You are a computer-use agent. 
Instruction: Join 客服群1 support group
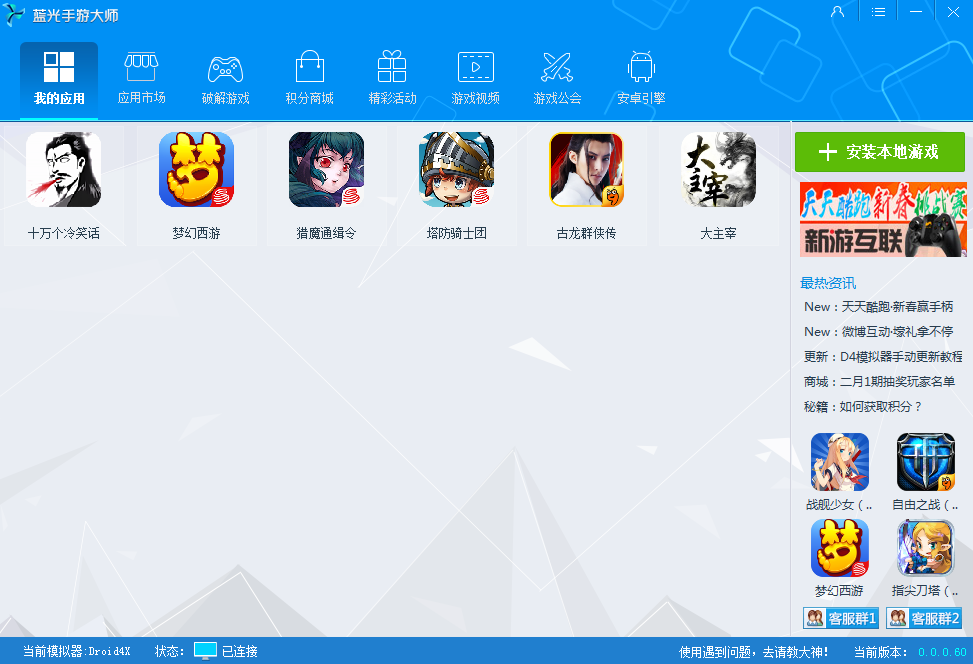click(840, 618)
